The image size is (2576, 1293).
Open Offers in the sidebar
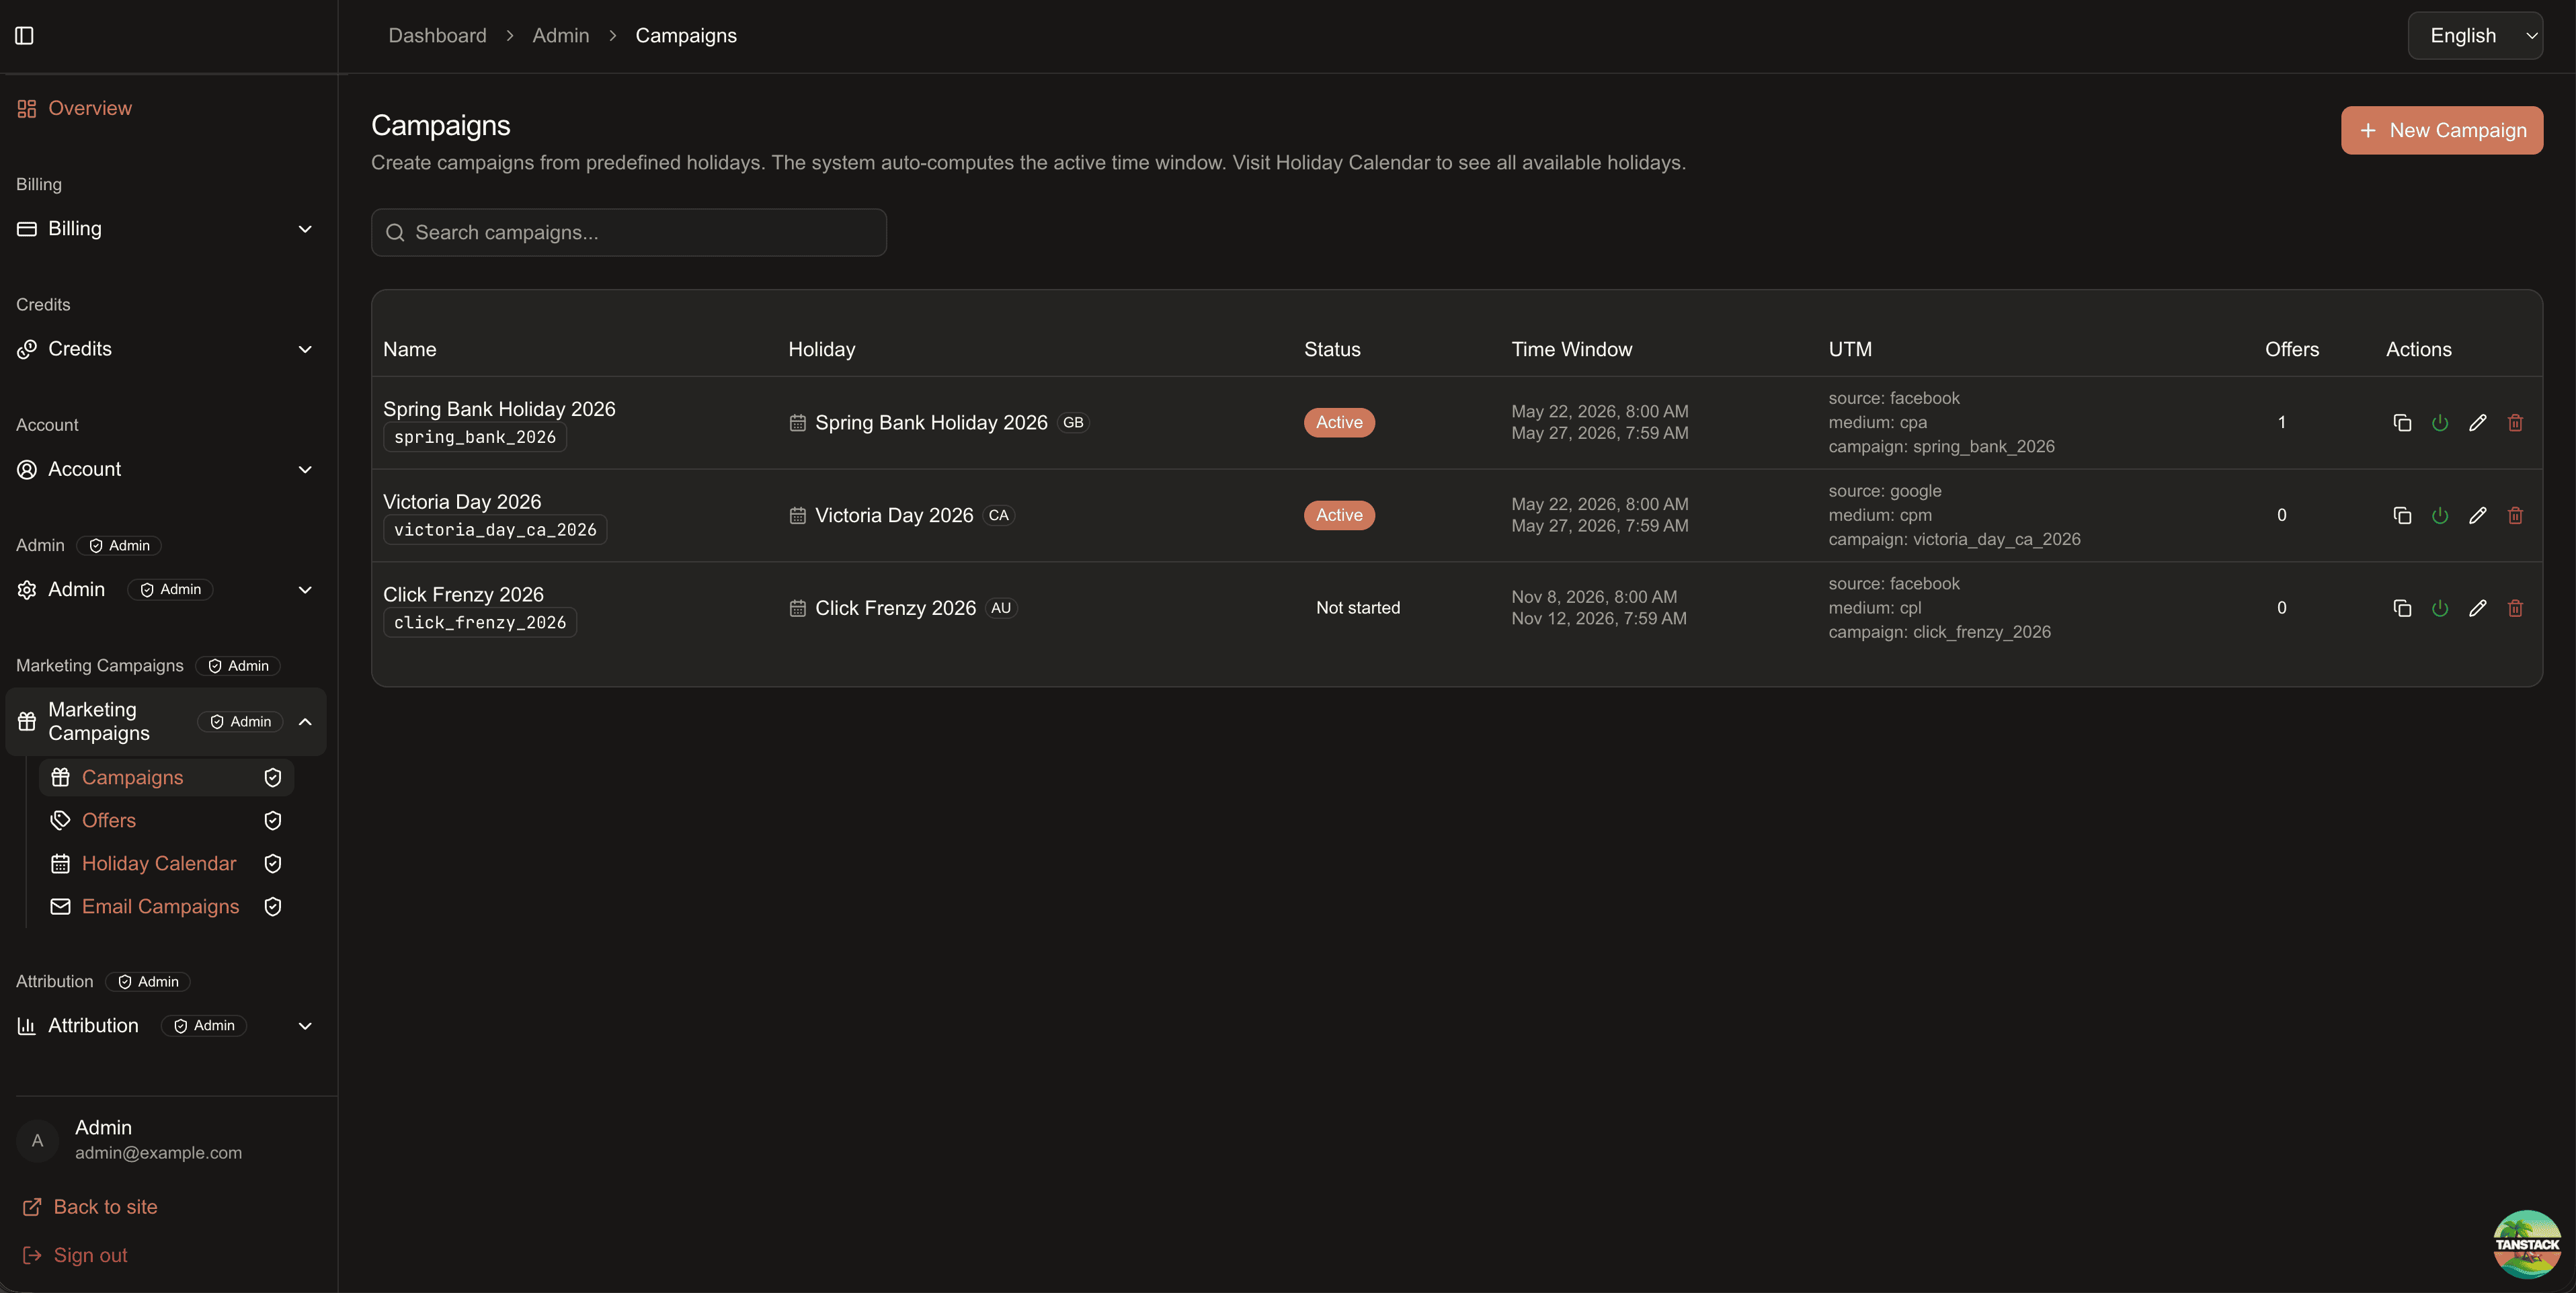[x=166, y=821]
